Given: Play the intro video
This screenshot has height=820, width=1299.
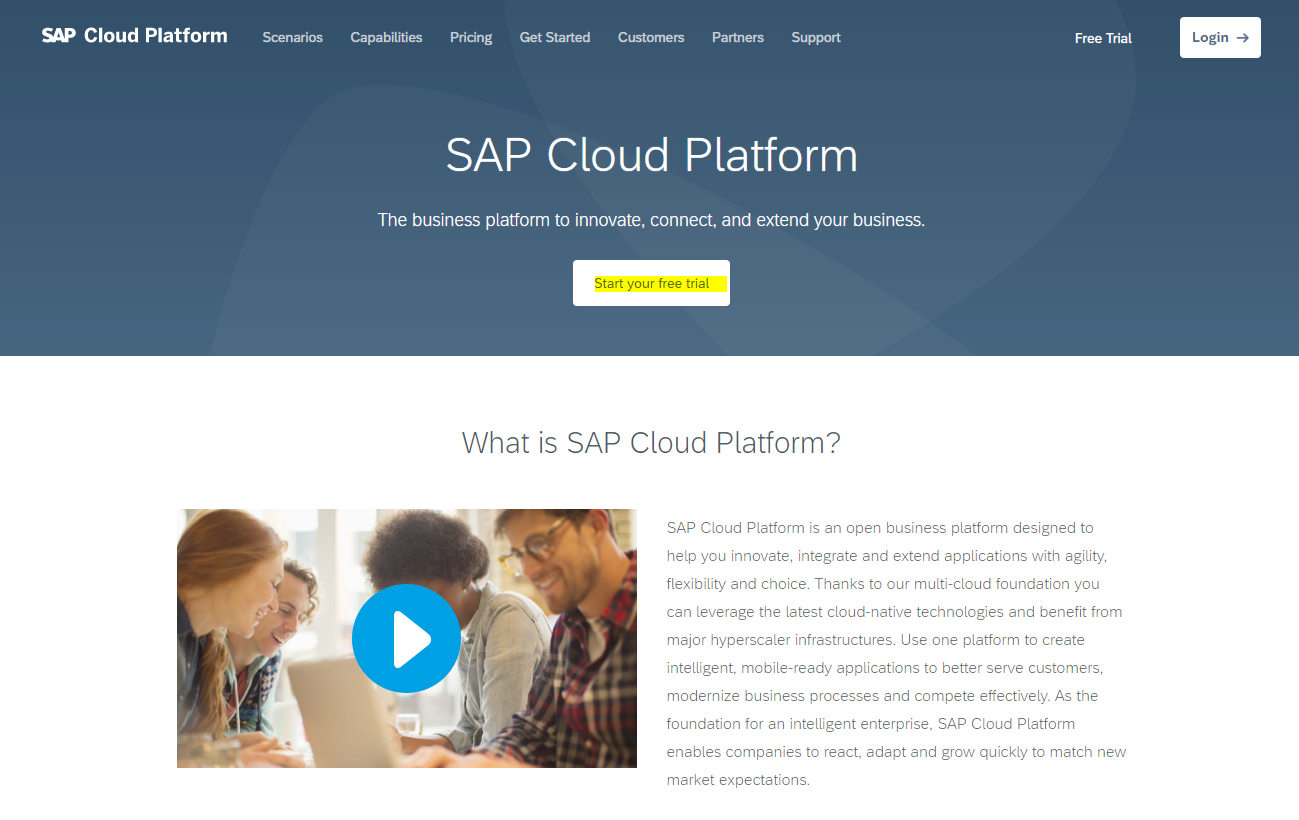Looking at the screenshot, I should [406, 639].
